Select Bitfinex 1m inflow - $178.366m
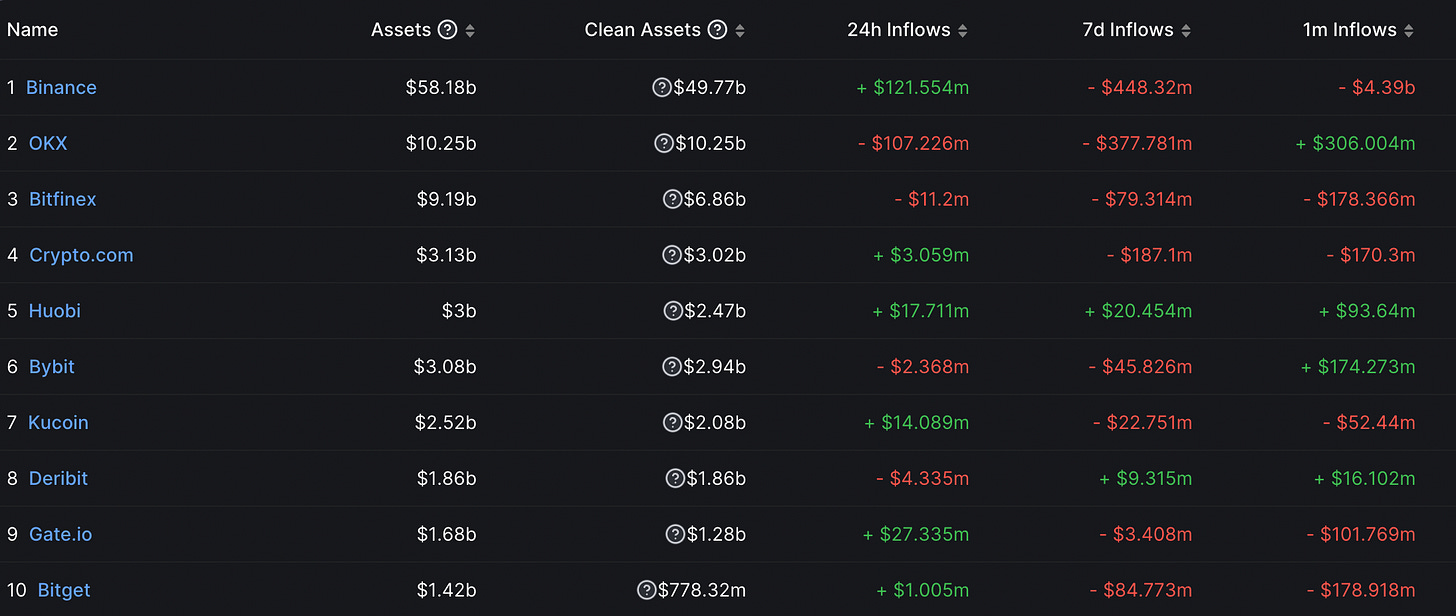The height and width of the screenshot is (616, 1456). pos(1359,199)
